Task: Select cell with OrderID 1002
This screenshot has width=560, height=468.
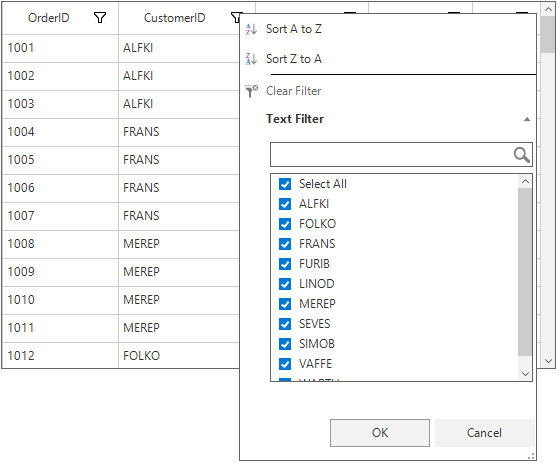Action: [60, 76]
